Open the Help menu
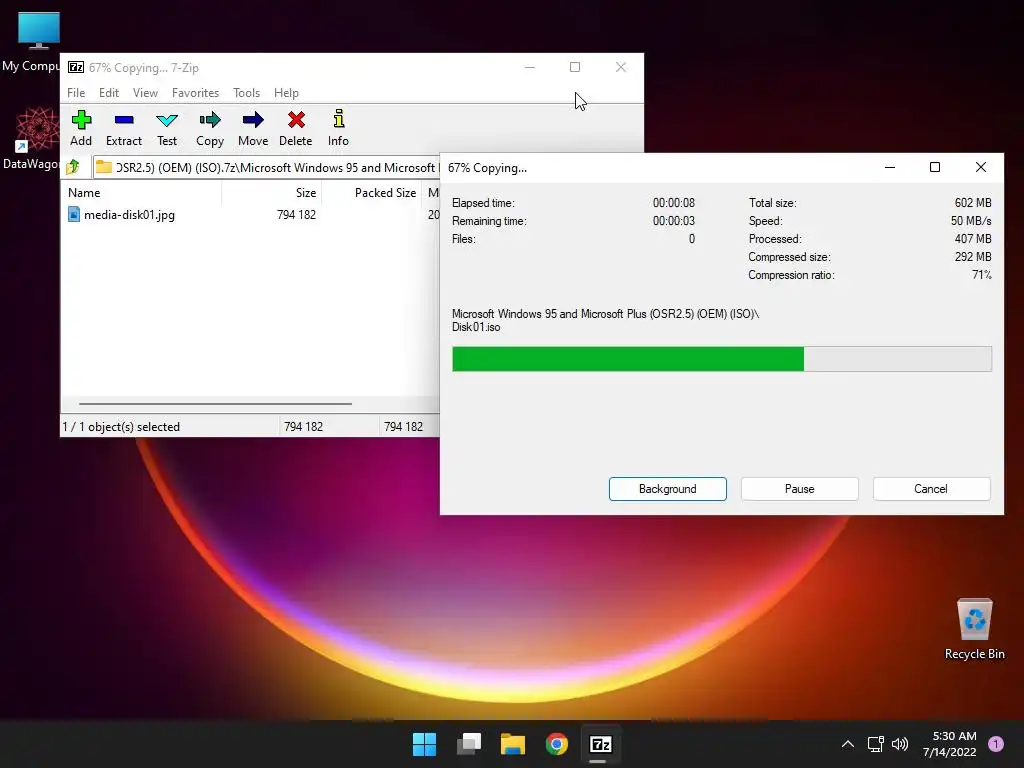This screenshot has width=1024, height=768. tap(286, 93)
